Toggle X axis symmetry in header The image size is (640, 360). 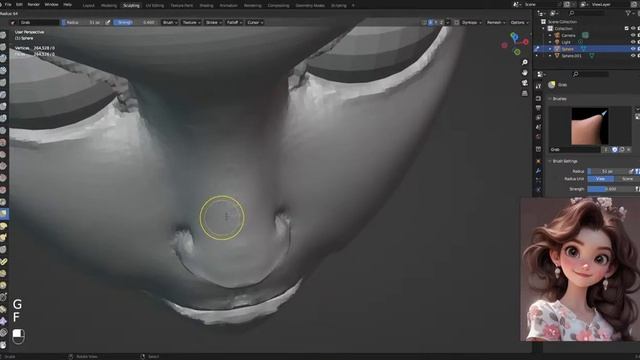click(431, 22)
